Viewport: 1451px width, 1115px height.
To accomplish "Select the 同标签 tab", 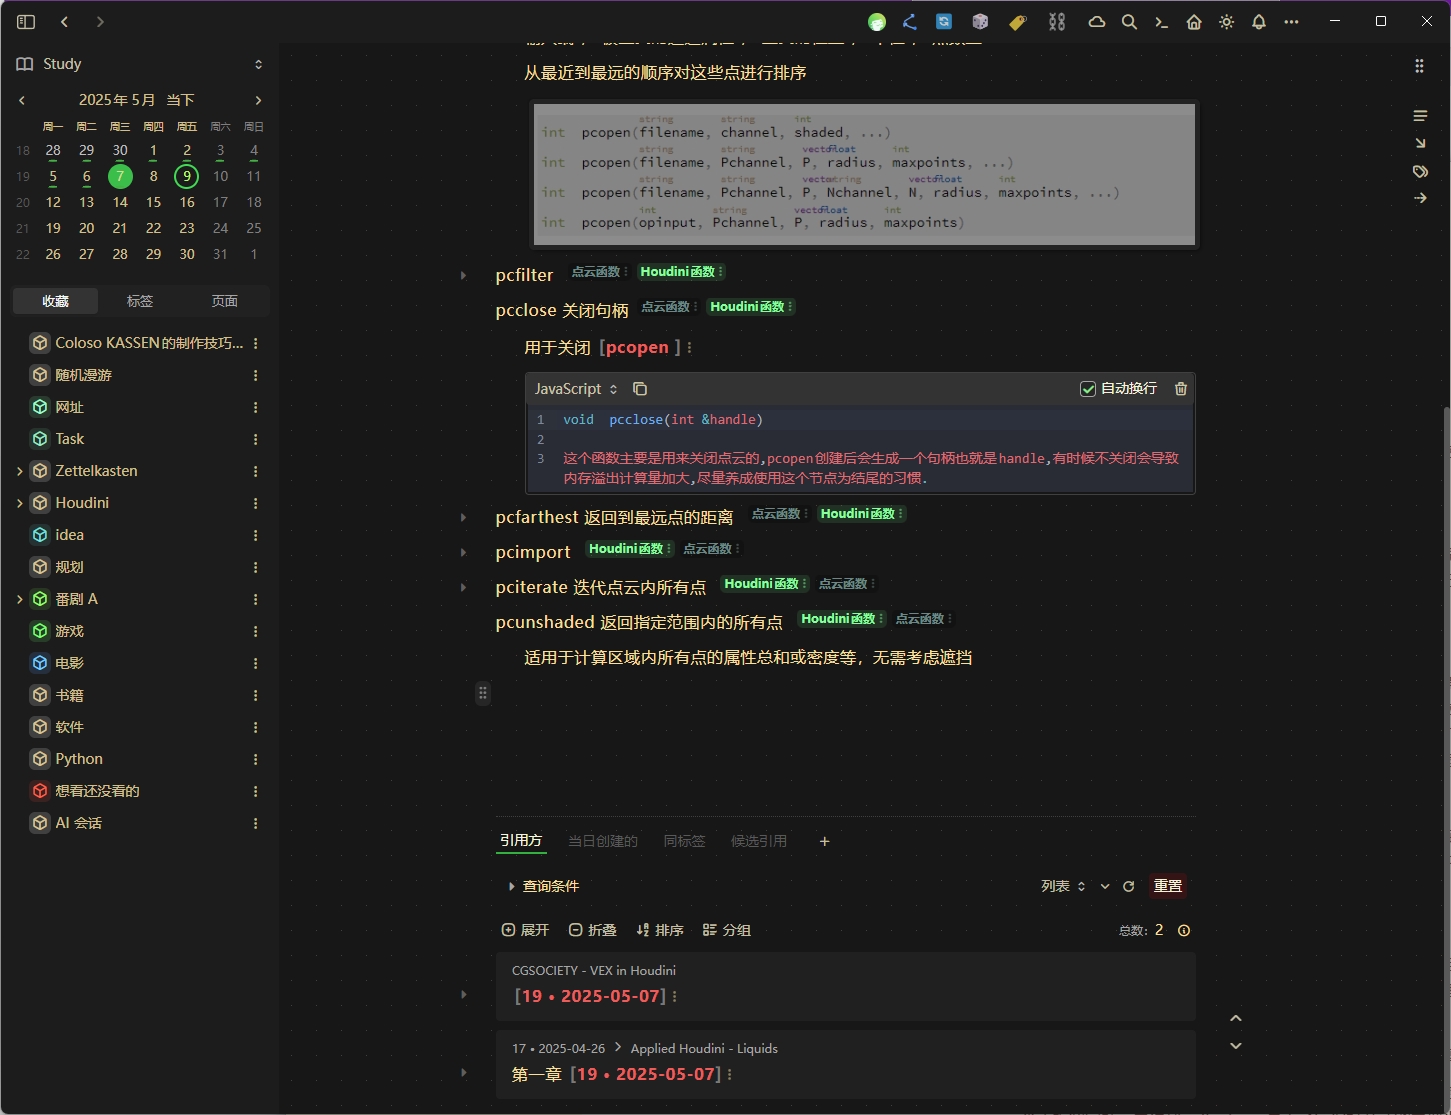I will click(684, 841).
